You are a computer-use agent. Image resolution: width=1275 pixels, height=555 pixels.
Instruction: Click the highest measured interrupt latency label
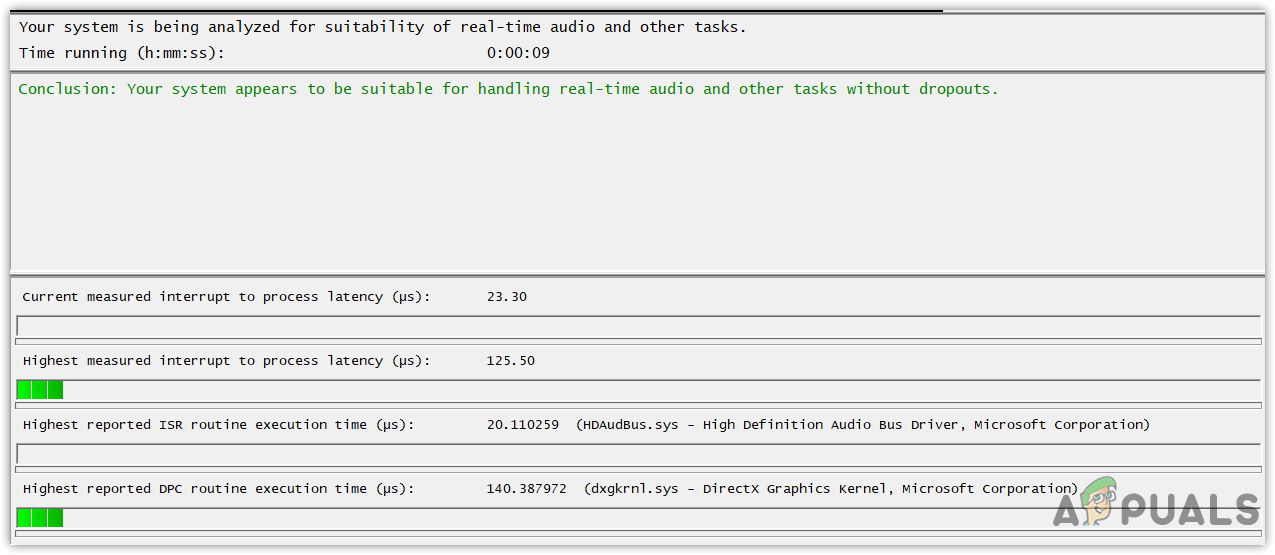pyautogui.click(x=226, y=361)
